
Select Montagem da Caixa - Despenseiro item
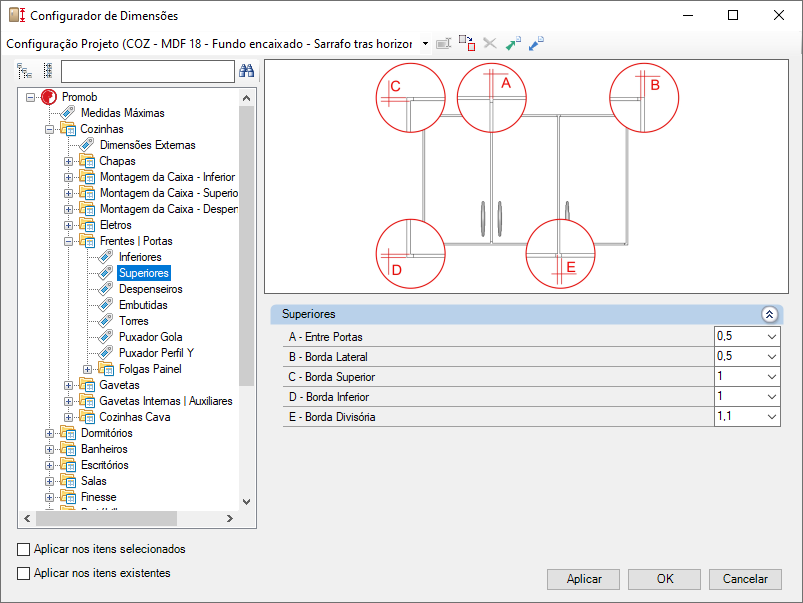click(169, 209)
